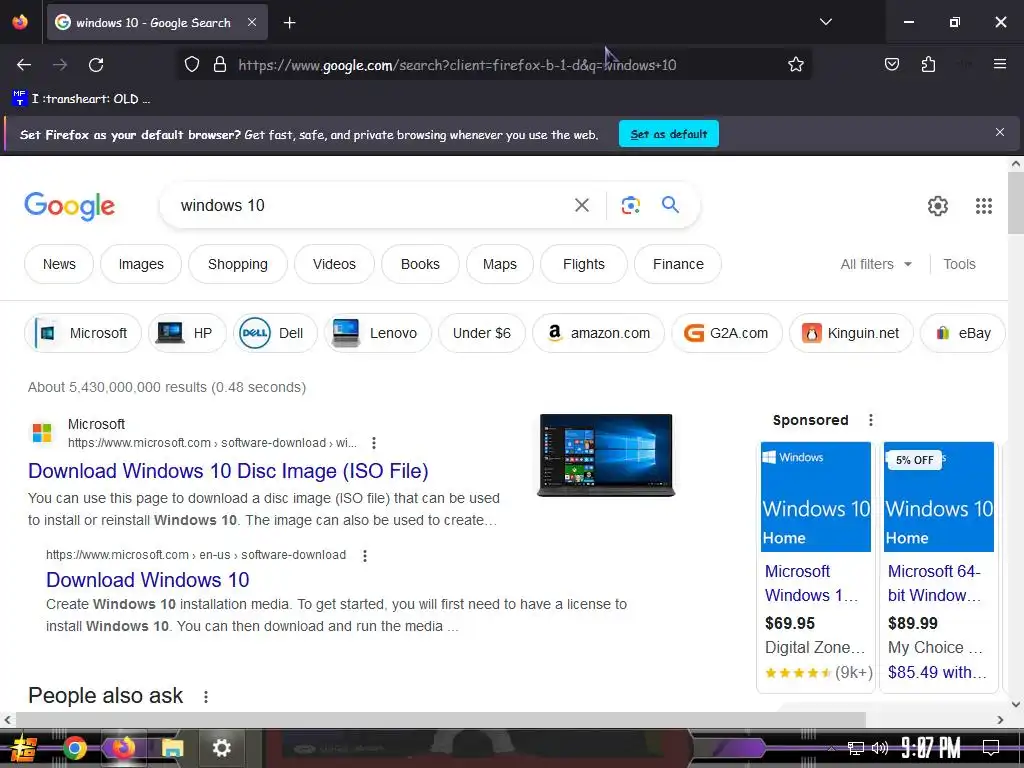The image size is (1024, 768).
Task: Switch to the Books results tab
Action: click(420, 264)
